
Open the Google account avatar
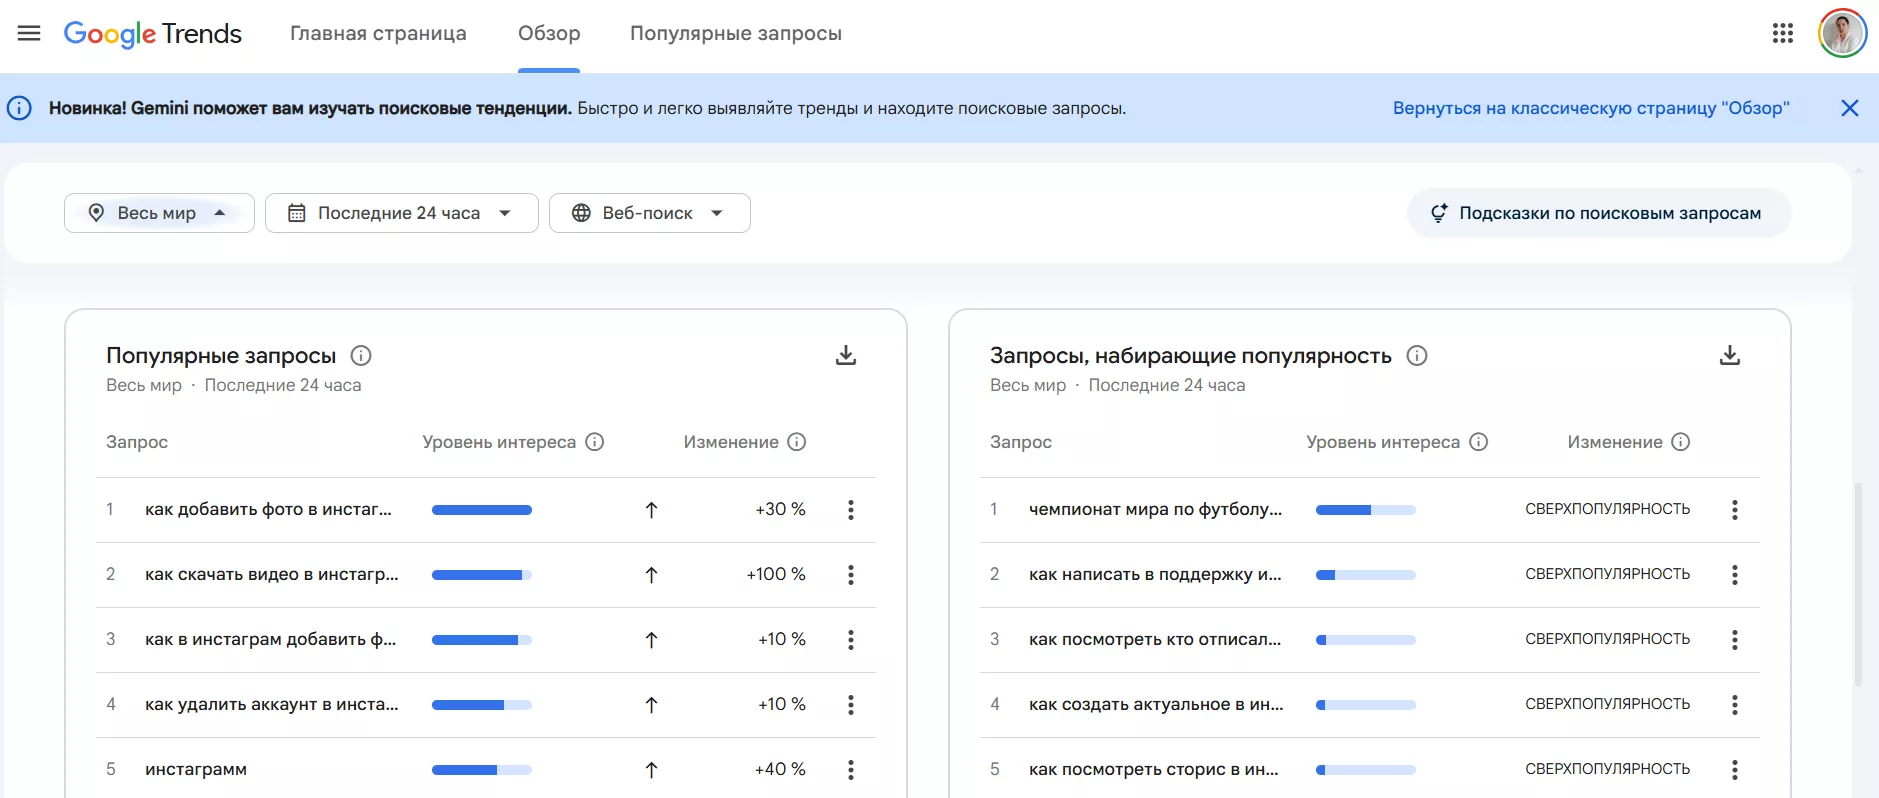pyautogui.click(x=1842, y=33)
